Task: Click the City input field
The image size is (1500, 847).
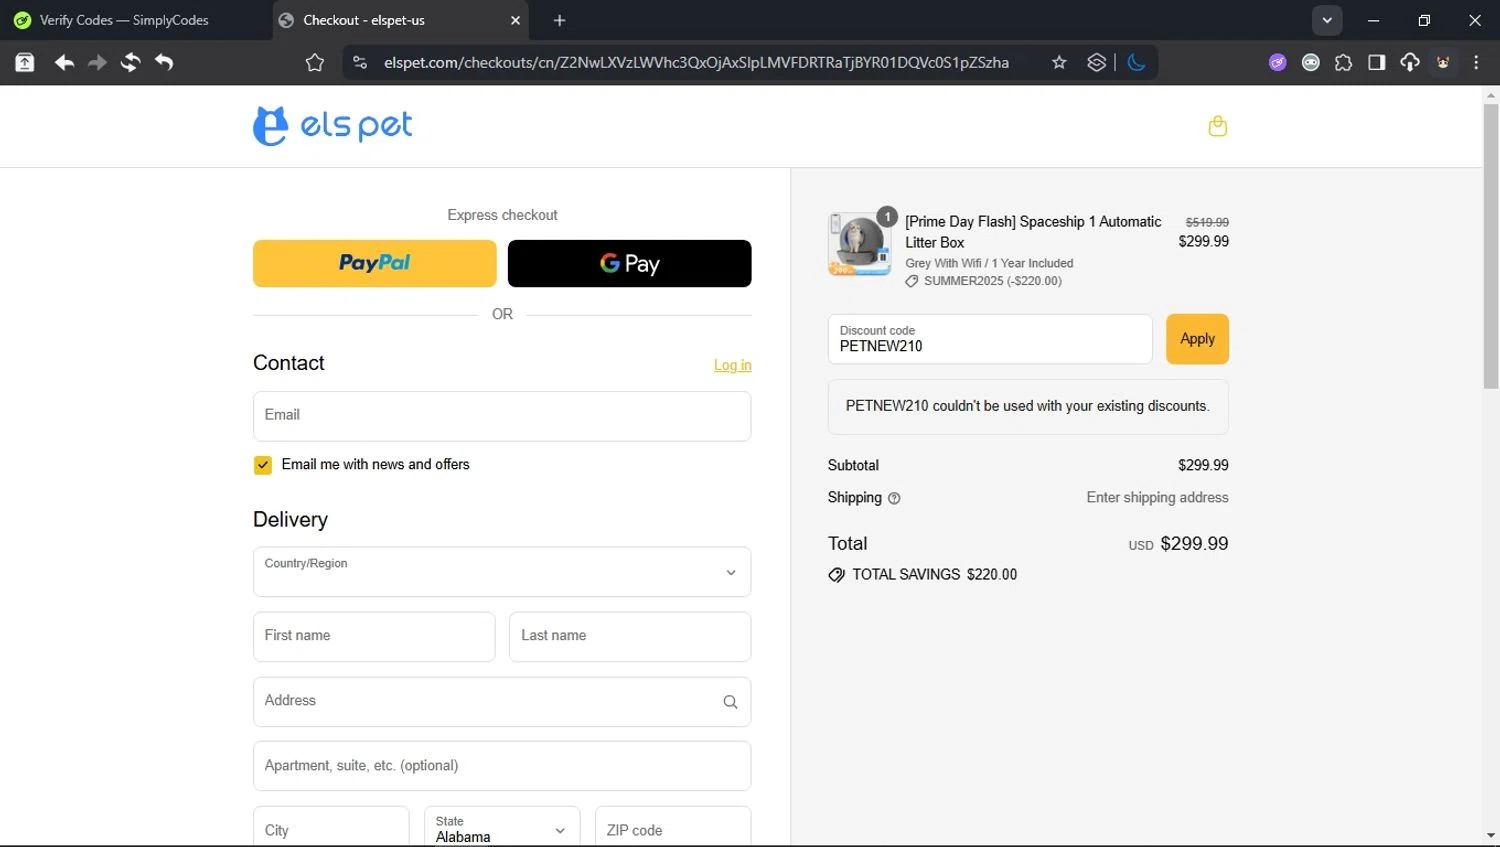Action: pyautogui.click(x=331, y=829)
